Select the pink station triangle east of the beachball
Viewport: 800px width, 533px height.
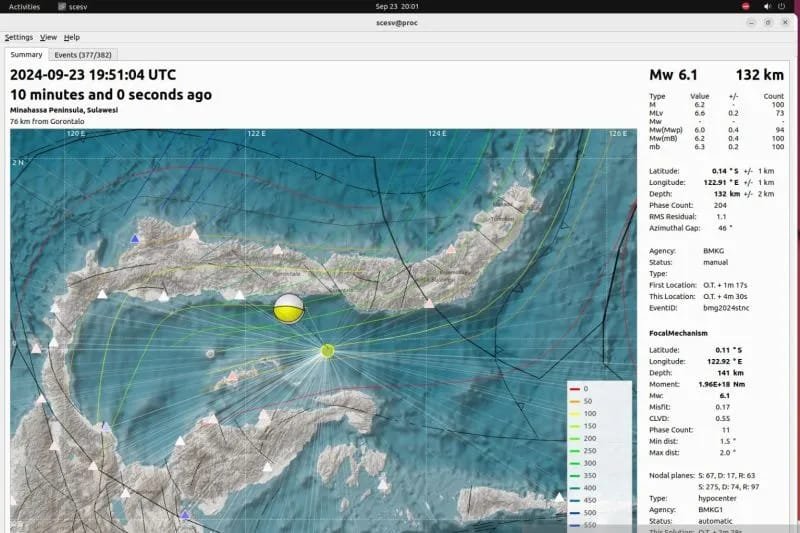[x=429, y=303]
